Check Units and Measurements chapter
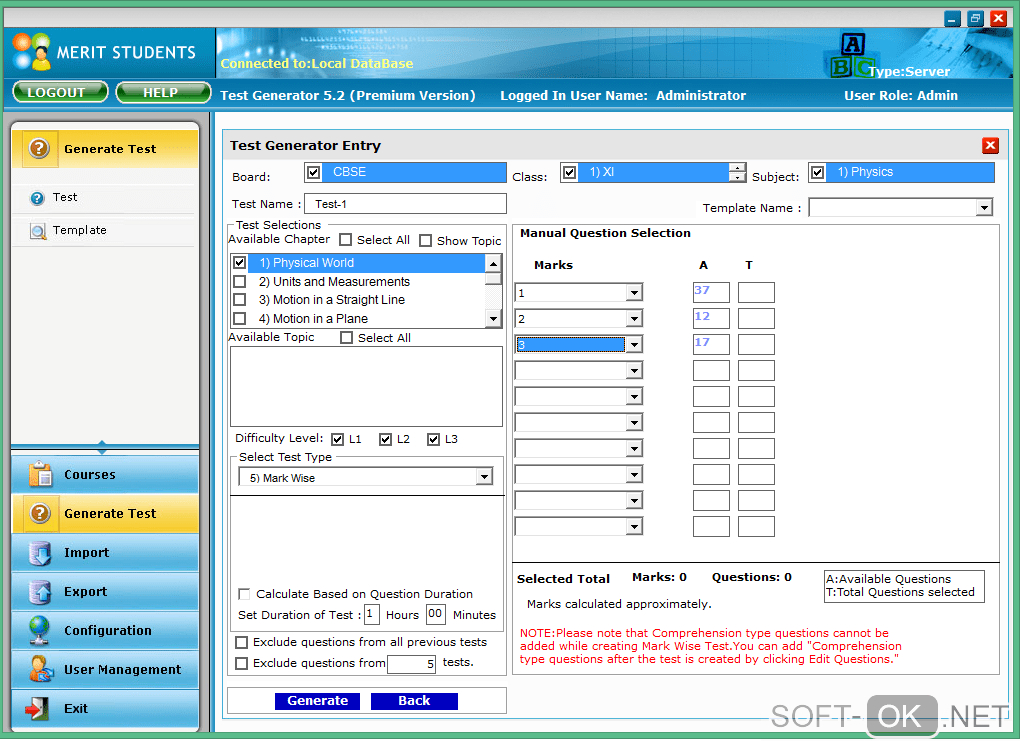Image resolution: width=1020 pixels, height=741 pixels. 239,282
